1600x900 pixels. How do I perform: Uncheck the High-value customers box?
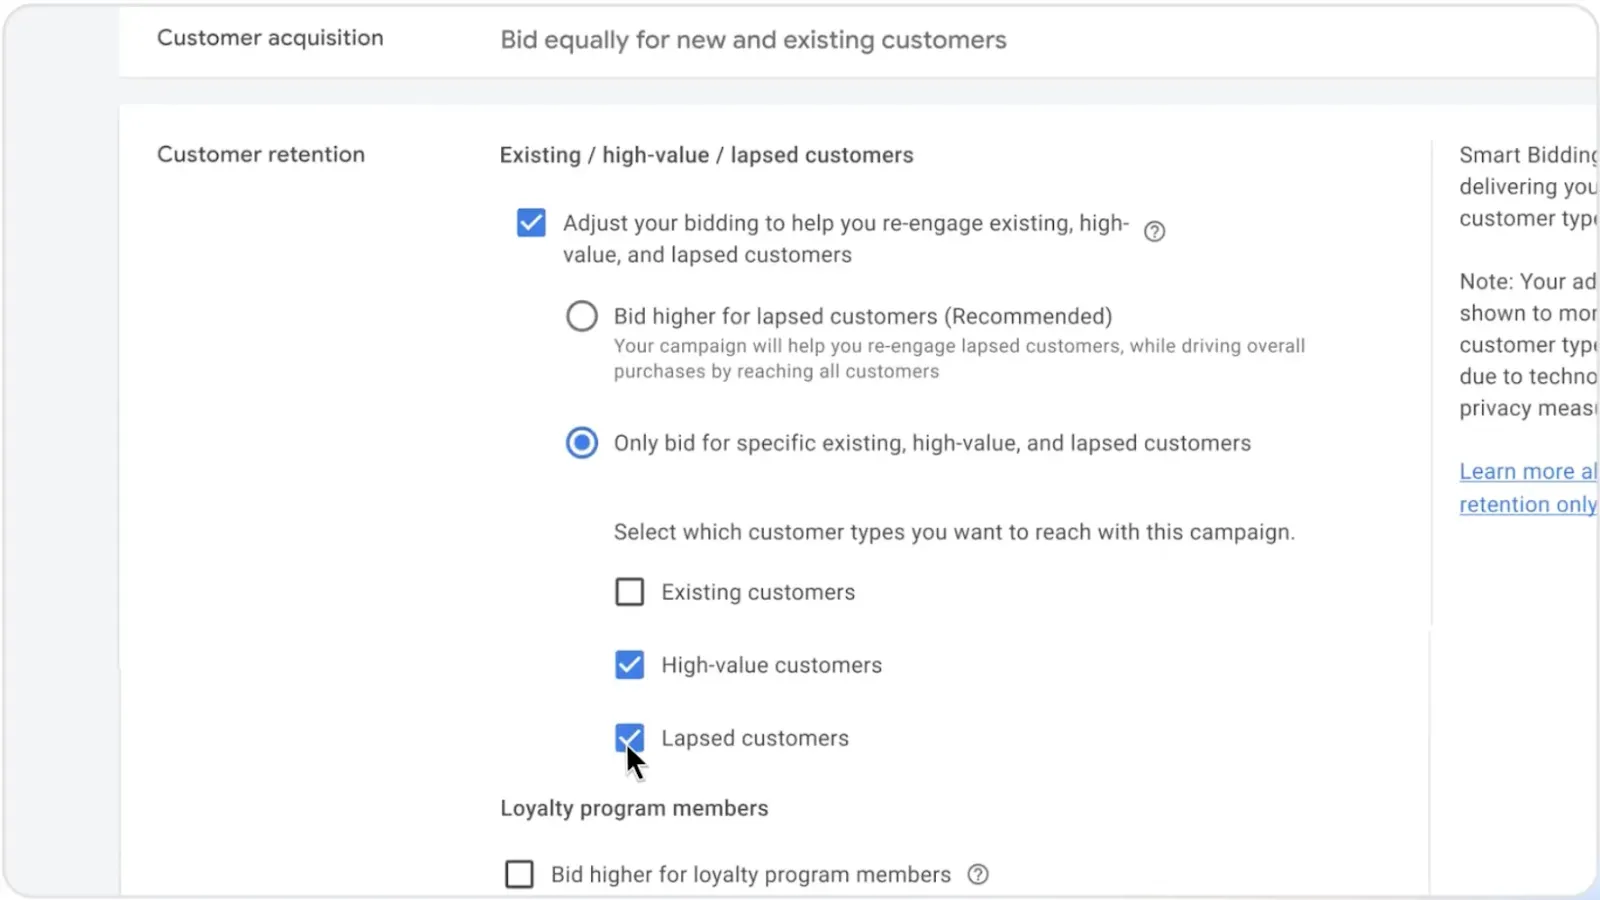point(629,665)
